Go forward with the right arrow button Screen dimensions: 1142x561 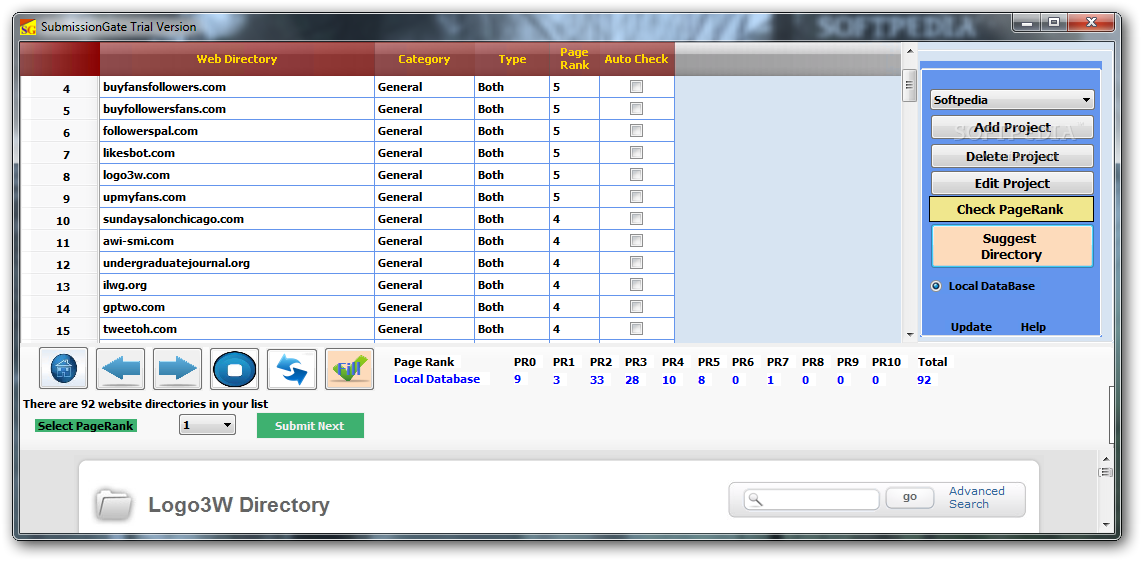[177, 369]
